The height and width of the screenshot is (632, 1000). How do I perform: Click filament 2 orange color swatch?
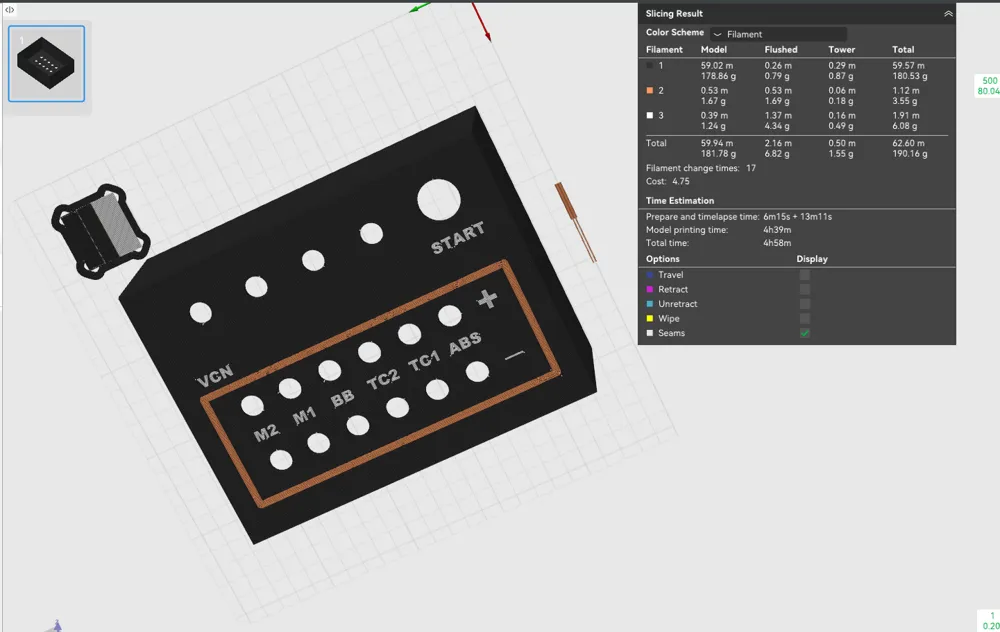click(650, 91)
